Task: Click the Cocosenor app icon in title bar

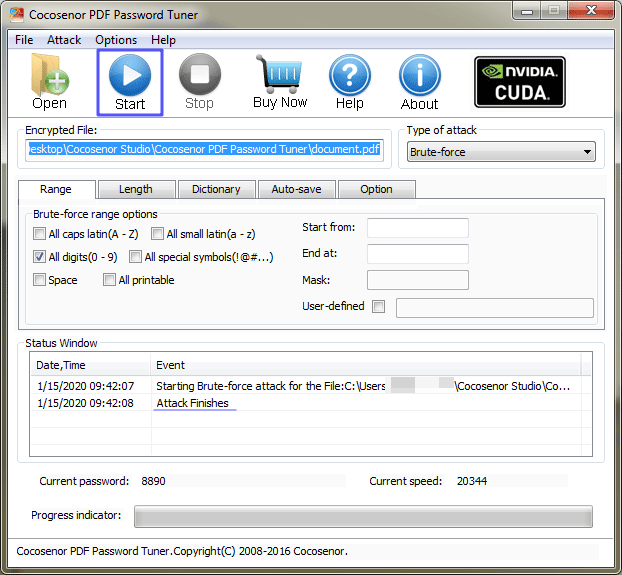Action: (16, 15)
